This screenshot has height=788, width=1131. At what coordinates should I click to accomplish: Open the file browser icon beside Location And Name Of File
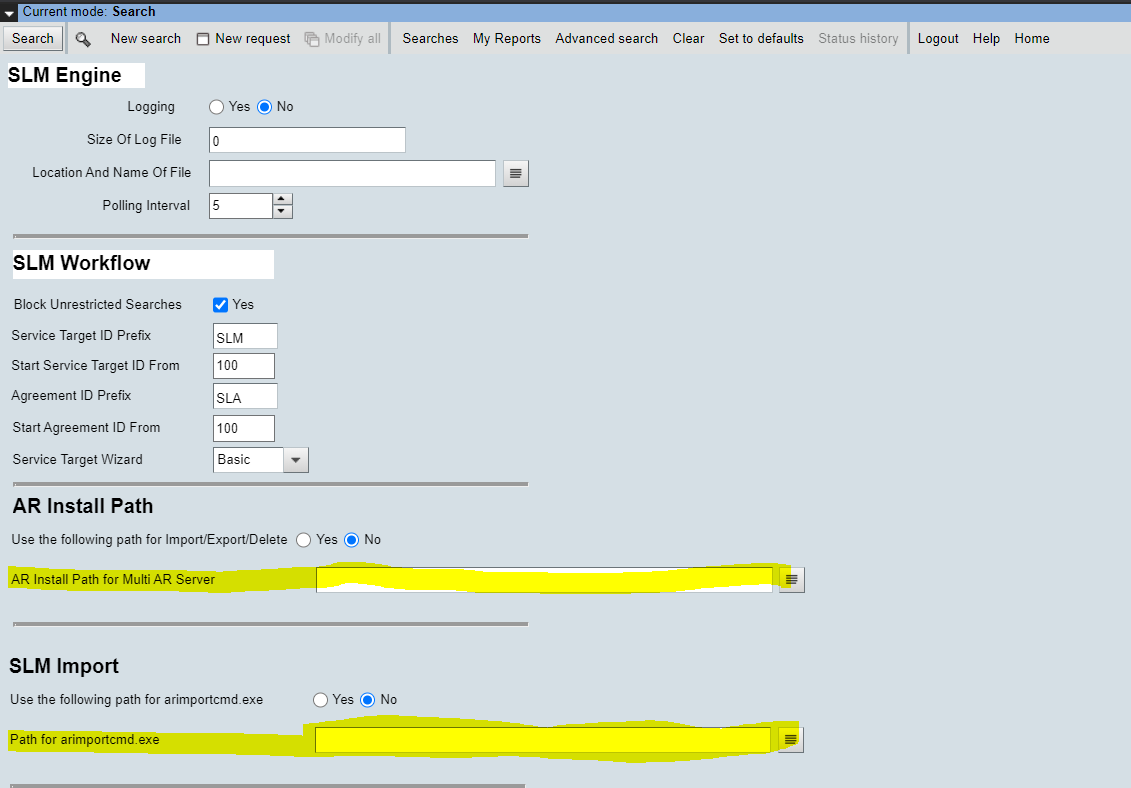coord(515,173)
